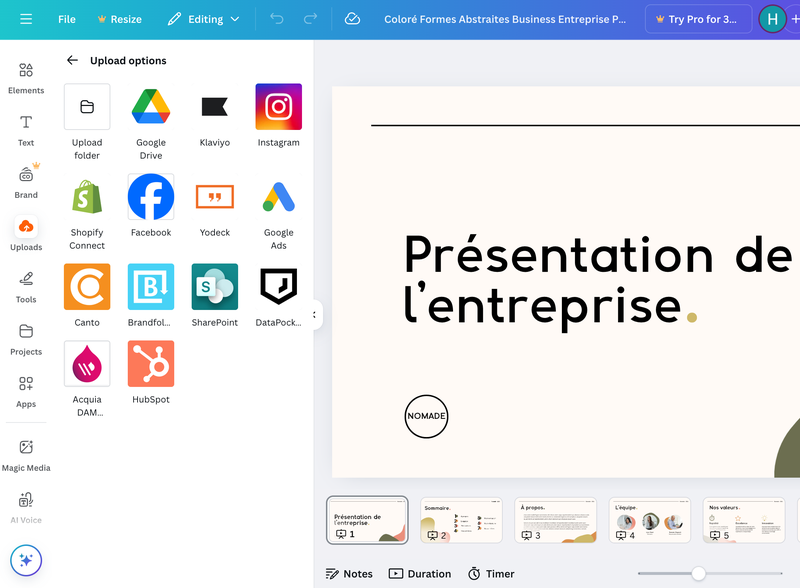Screen dimensions: 800x588
Task: Expand the Editing mode dropdown
Action: coord(204,19)
